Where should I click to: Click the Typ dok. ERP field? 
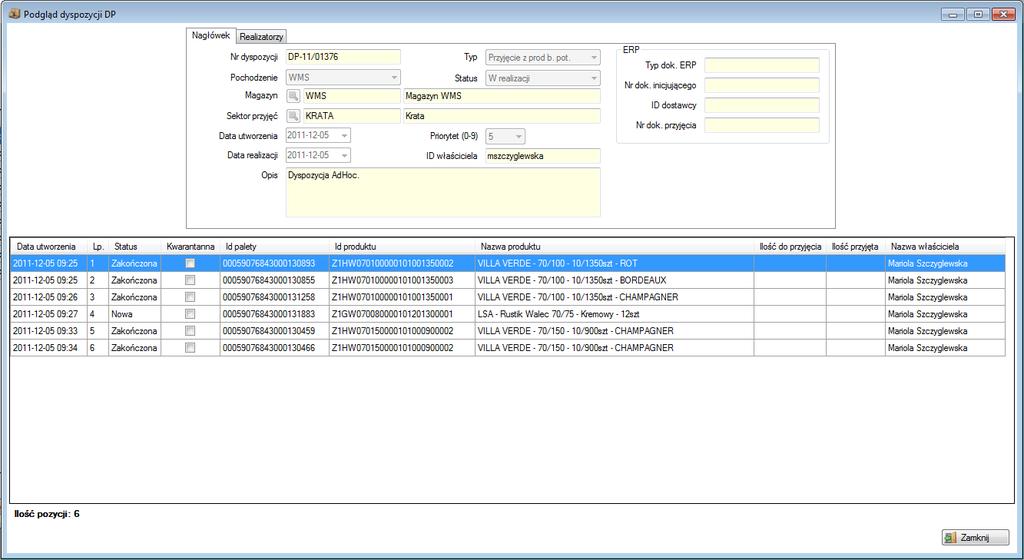click(x=761, y=65)
